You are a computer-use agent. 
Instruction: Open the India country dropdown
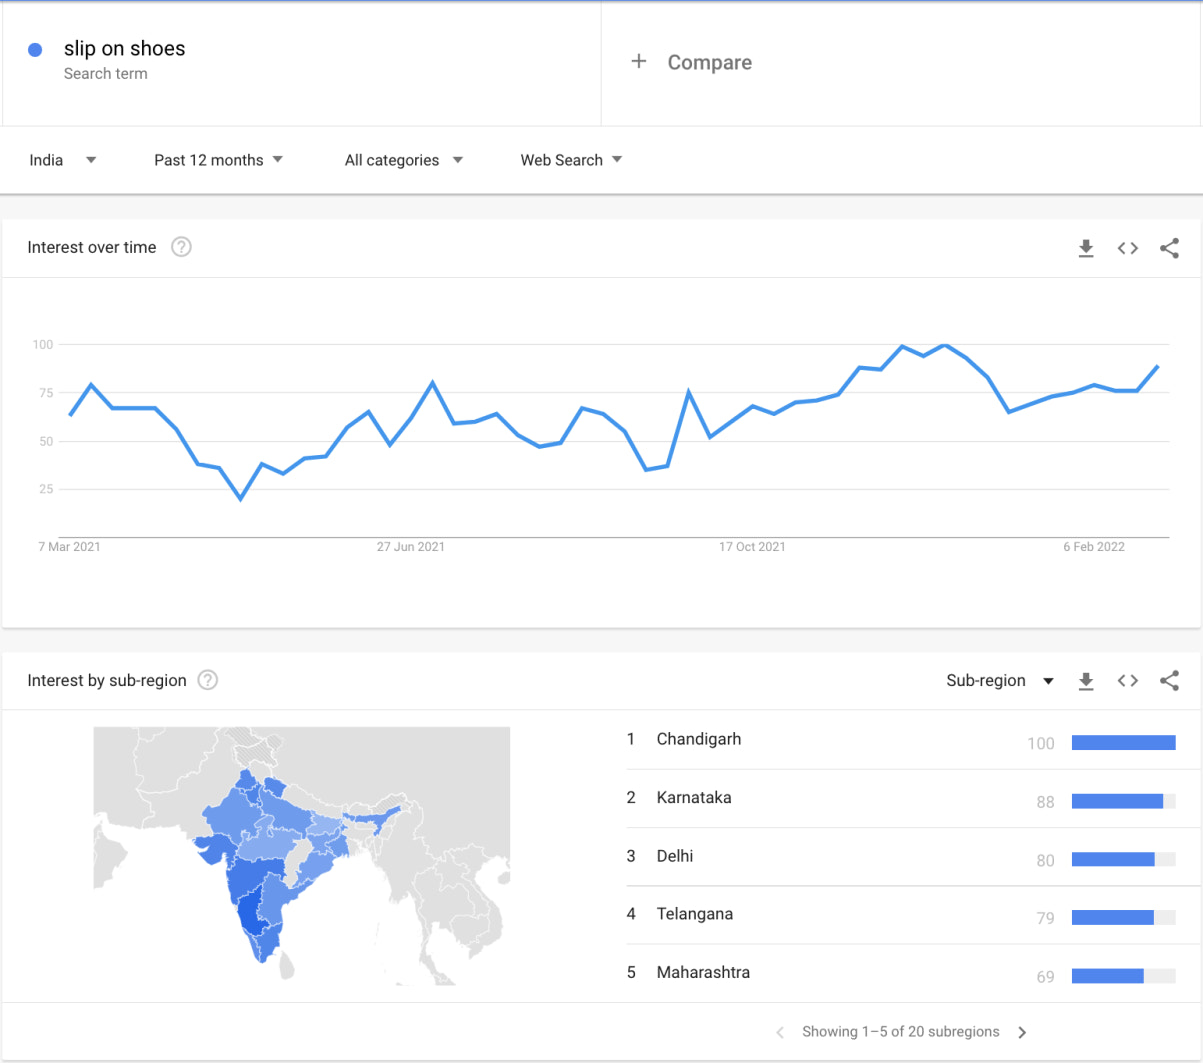pos(62,160)
